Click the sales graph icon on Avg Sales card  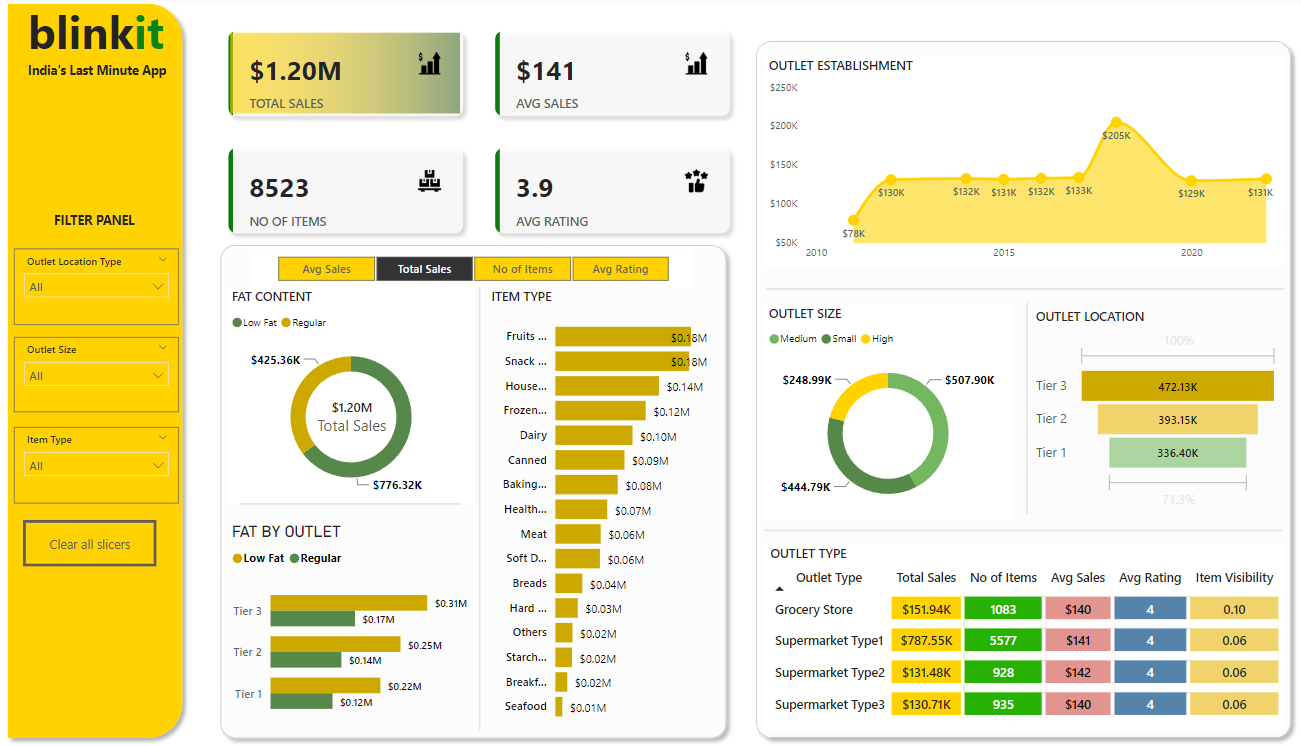tap(696, 63)
